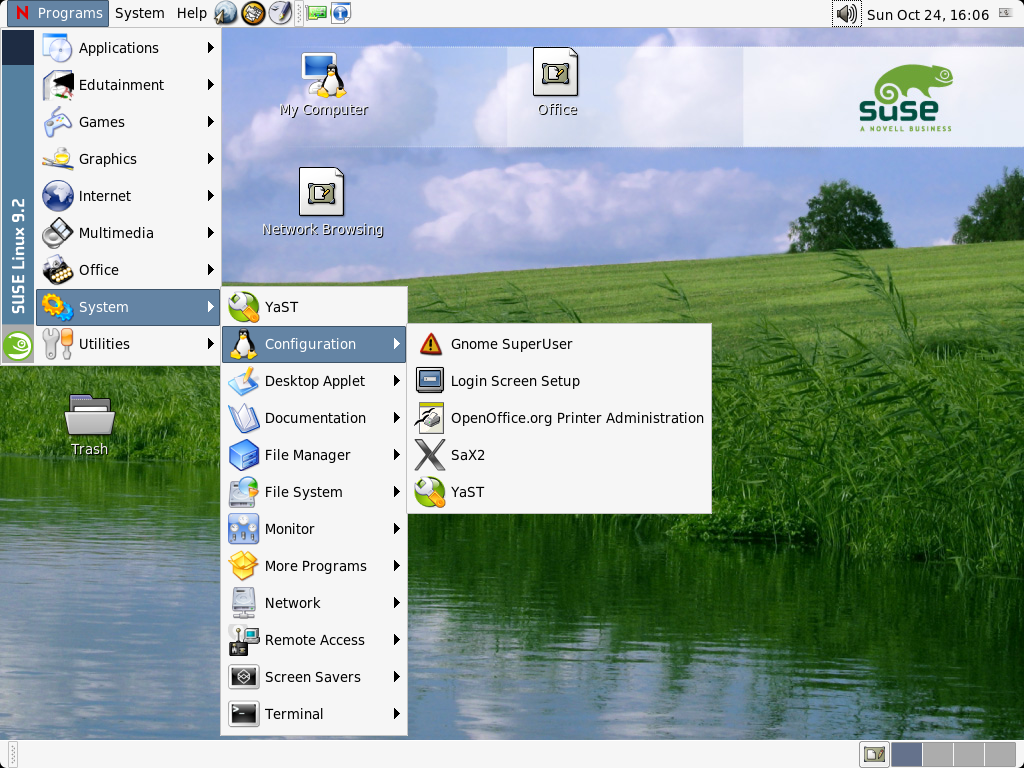Image resolution: width=1024 pixels, height=768 pixels.
Task: Click the blue info icon in top panel
Action: [x=341, y=13]
